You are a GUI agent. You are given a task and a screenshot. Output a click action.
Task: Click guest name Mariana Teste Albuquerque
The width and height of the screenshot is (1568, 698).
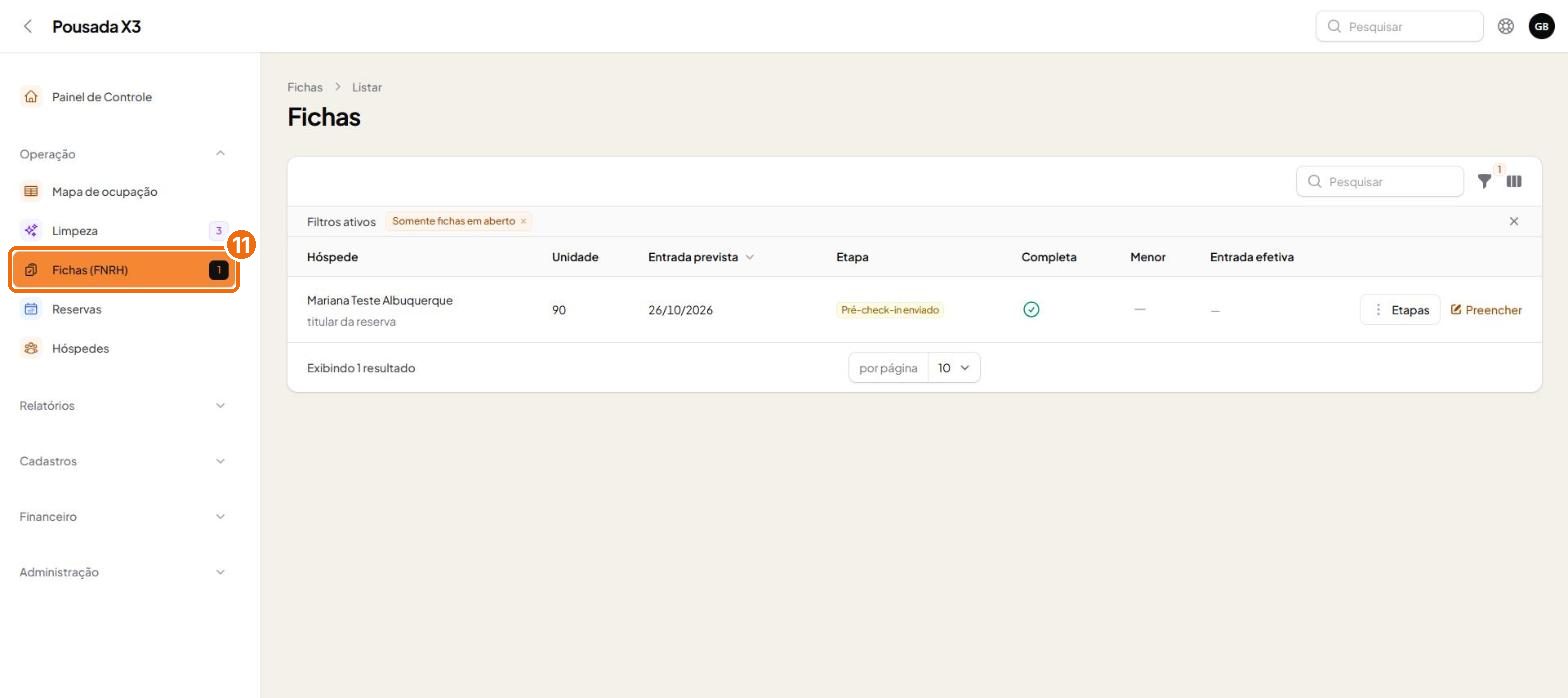(380, 300)
